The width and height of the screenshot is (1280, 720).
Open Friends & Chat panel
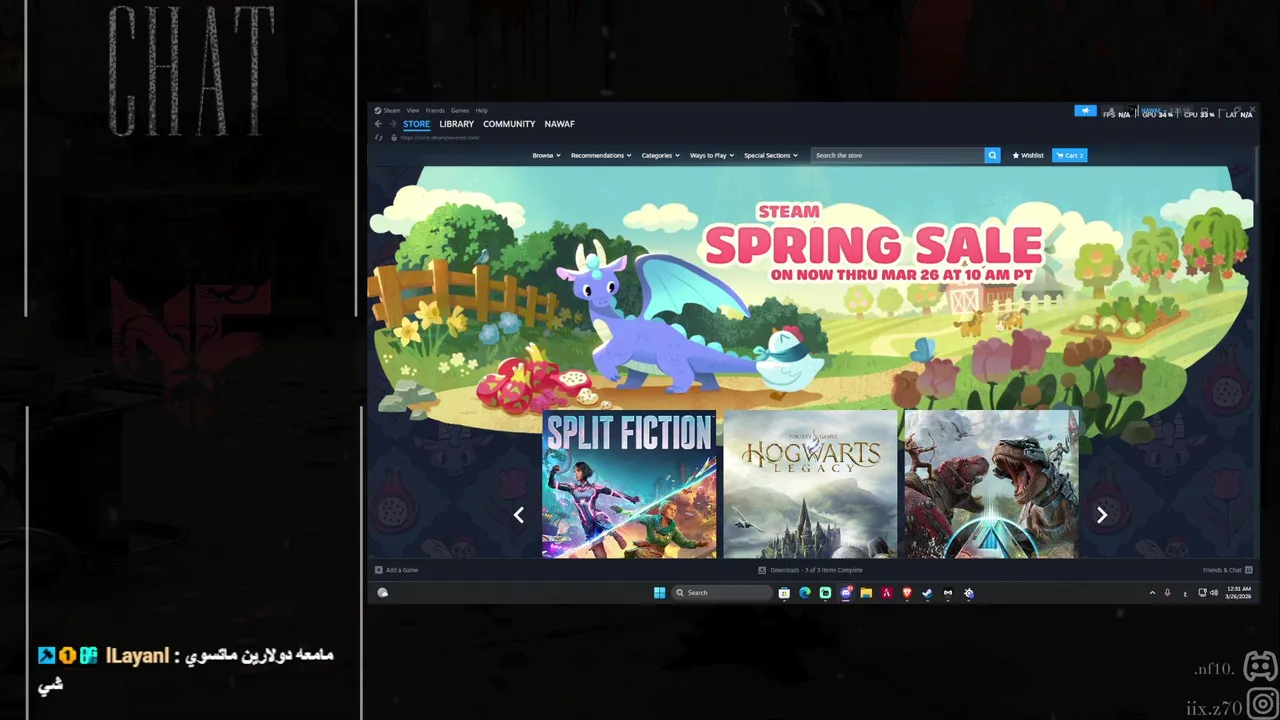1227,570
